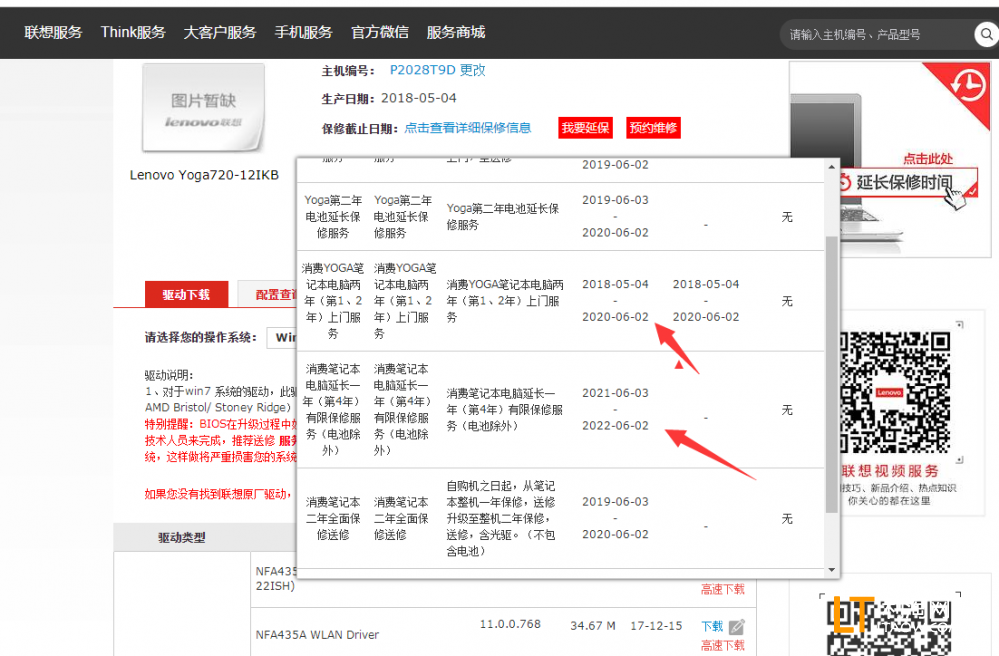Click 无 in the 第4年 有限保修 row
Viewport: 999px width, 656px height.
coord(787,410)
